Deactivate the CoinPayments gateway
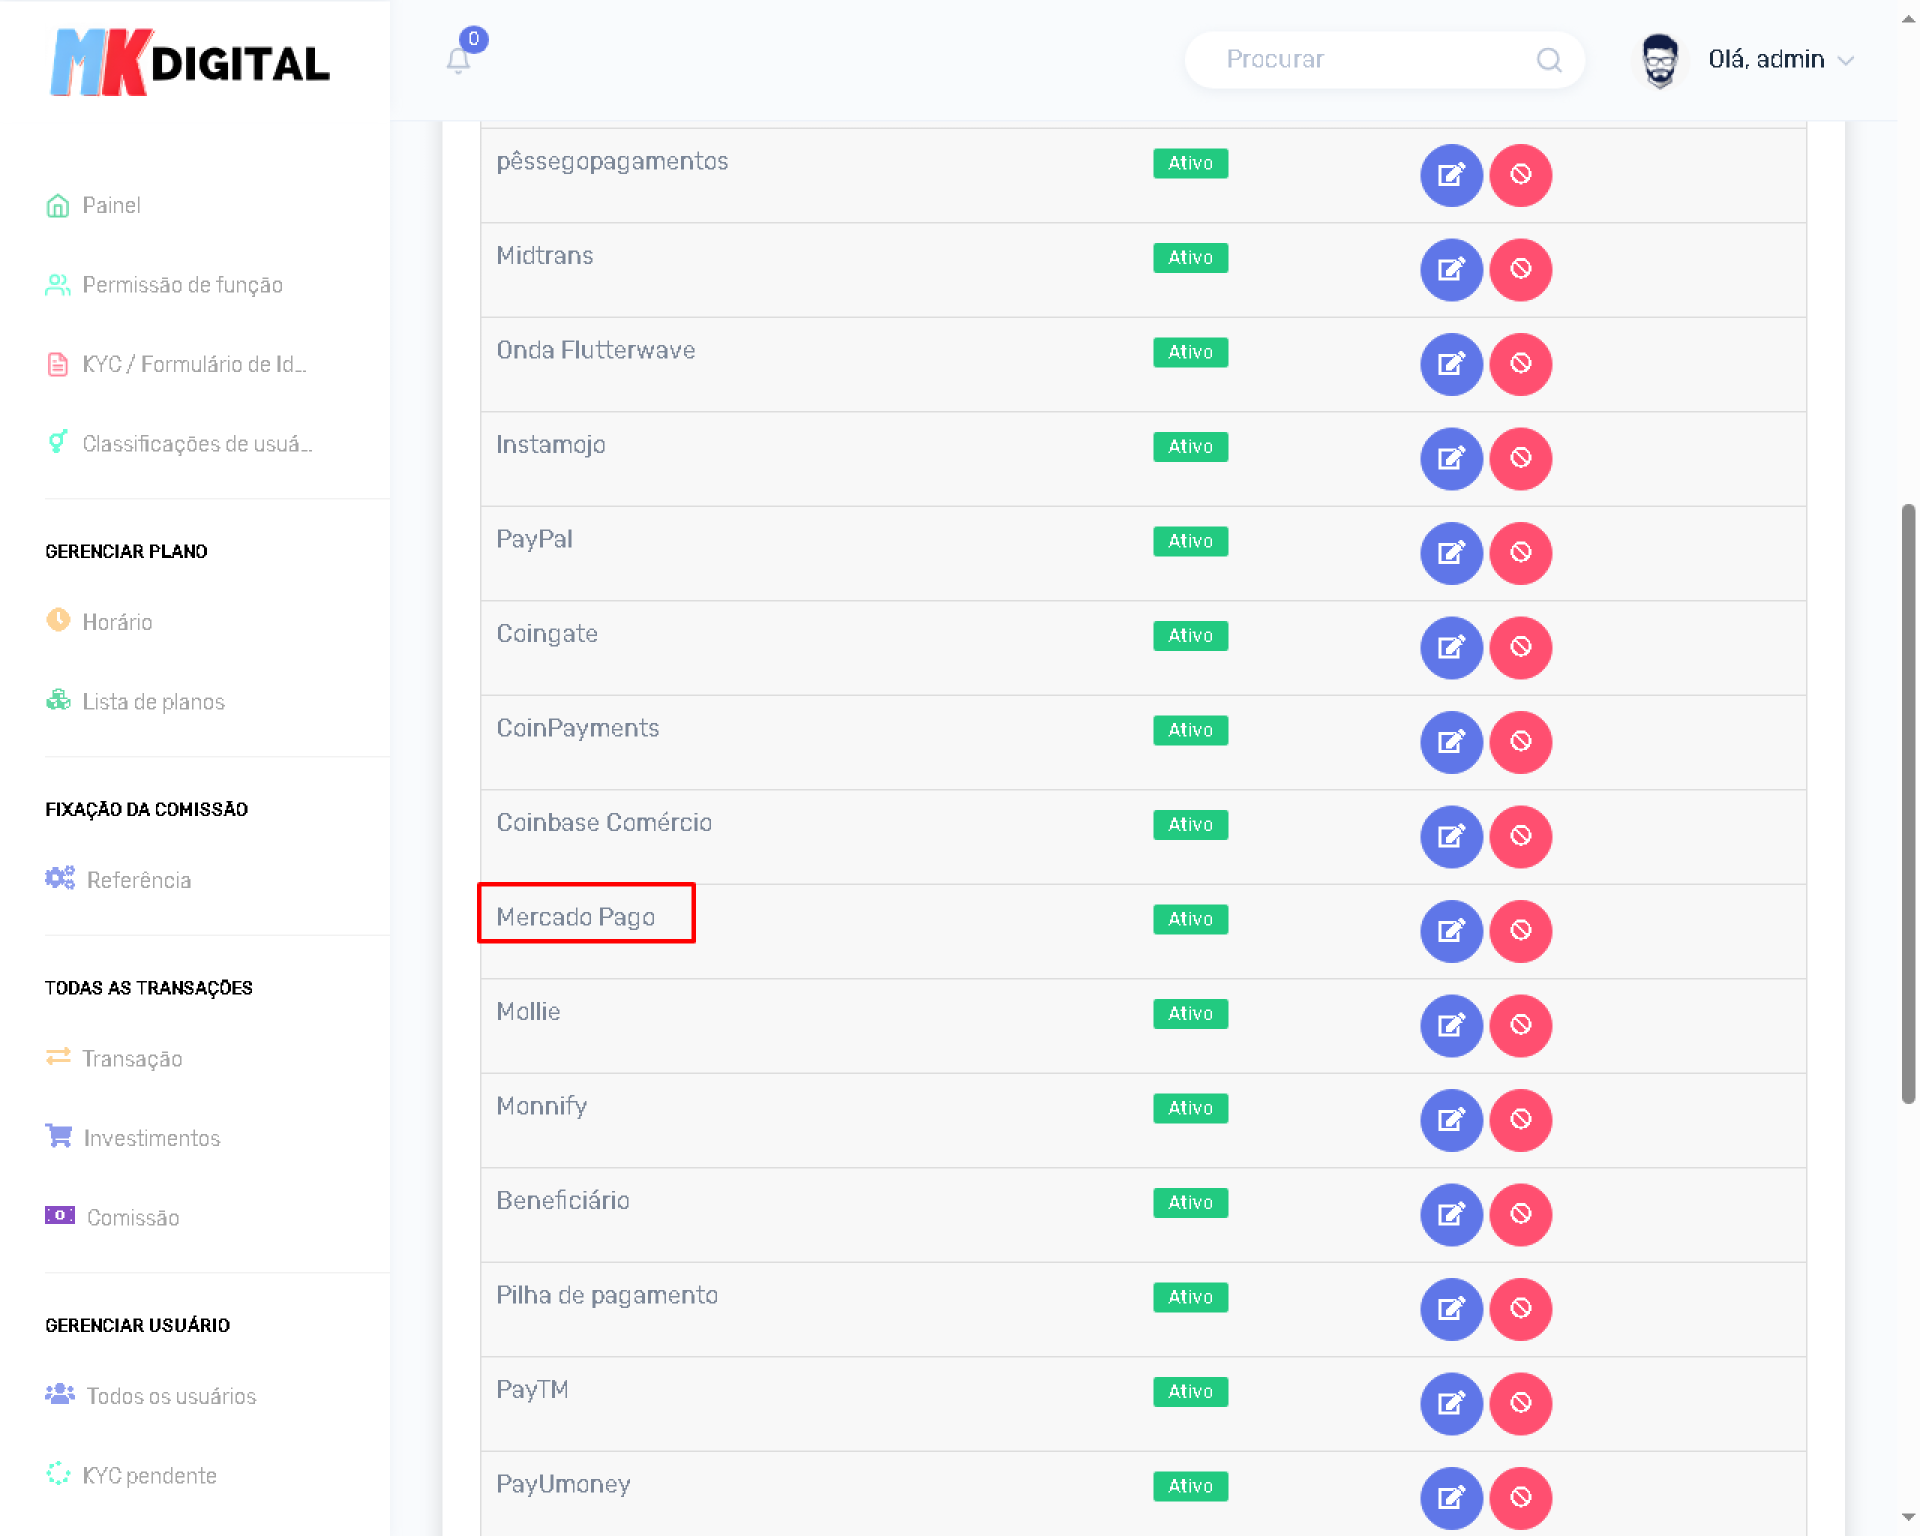This screenshot has height=1536, width=1920. coord(1520,742)
